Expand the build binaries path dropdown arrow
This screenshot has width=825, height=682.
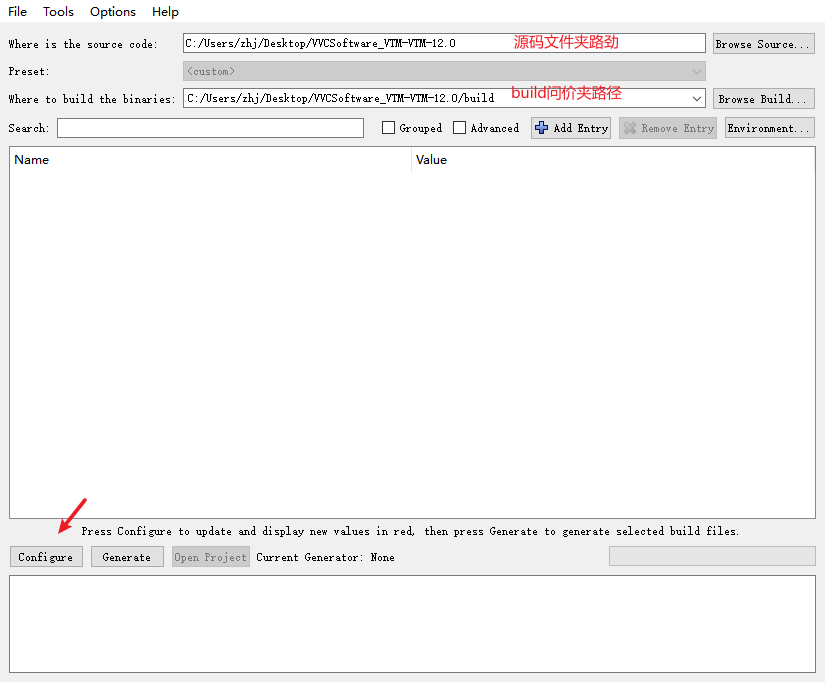coord(697,98)
